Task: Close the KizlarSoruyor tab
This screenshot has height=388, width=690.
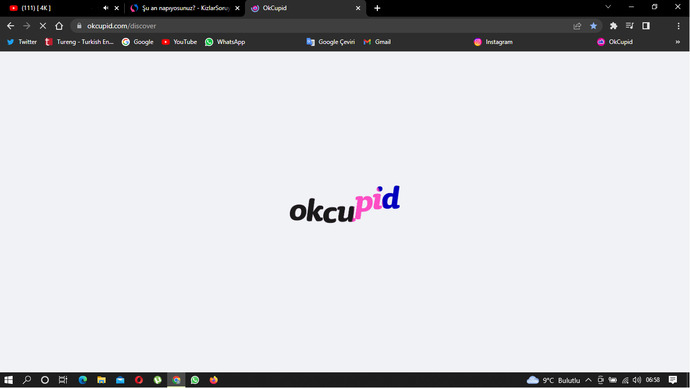Action: tap(237, 8)
